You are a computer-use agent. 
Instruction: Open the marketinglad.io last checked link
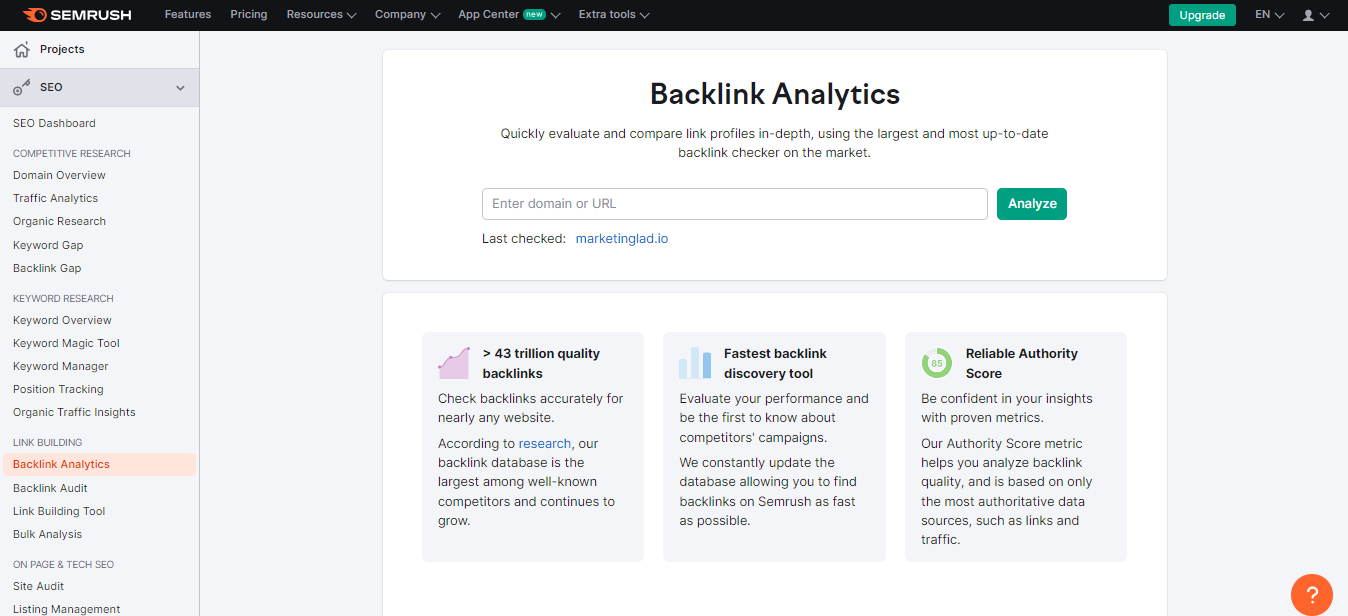622,239
